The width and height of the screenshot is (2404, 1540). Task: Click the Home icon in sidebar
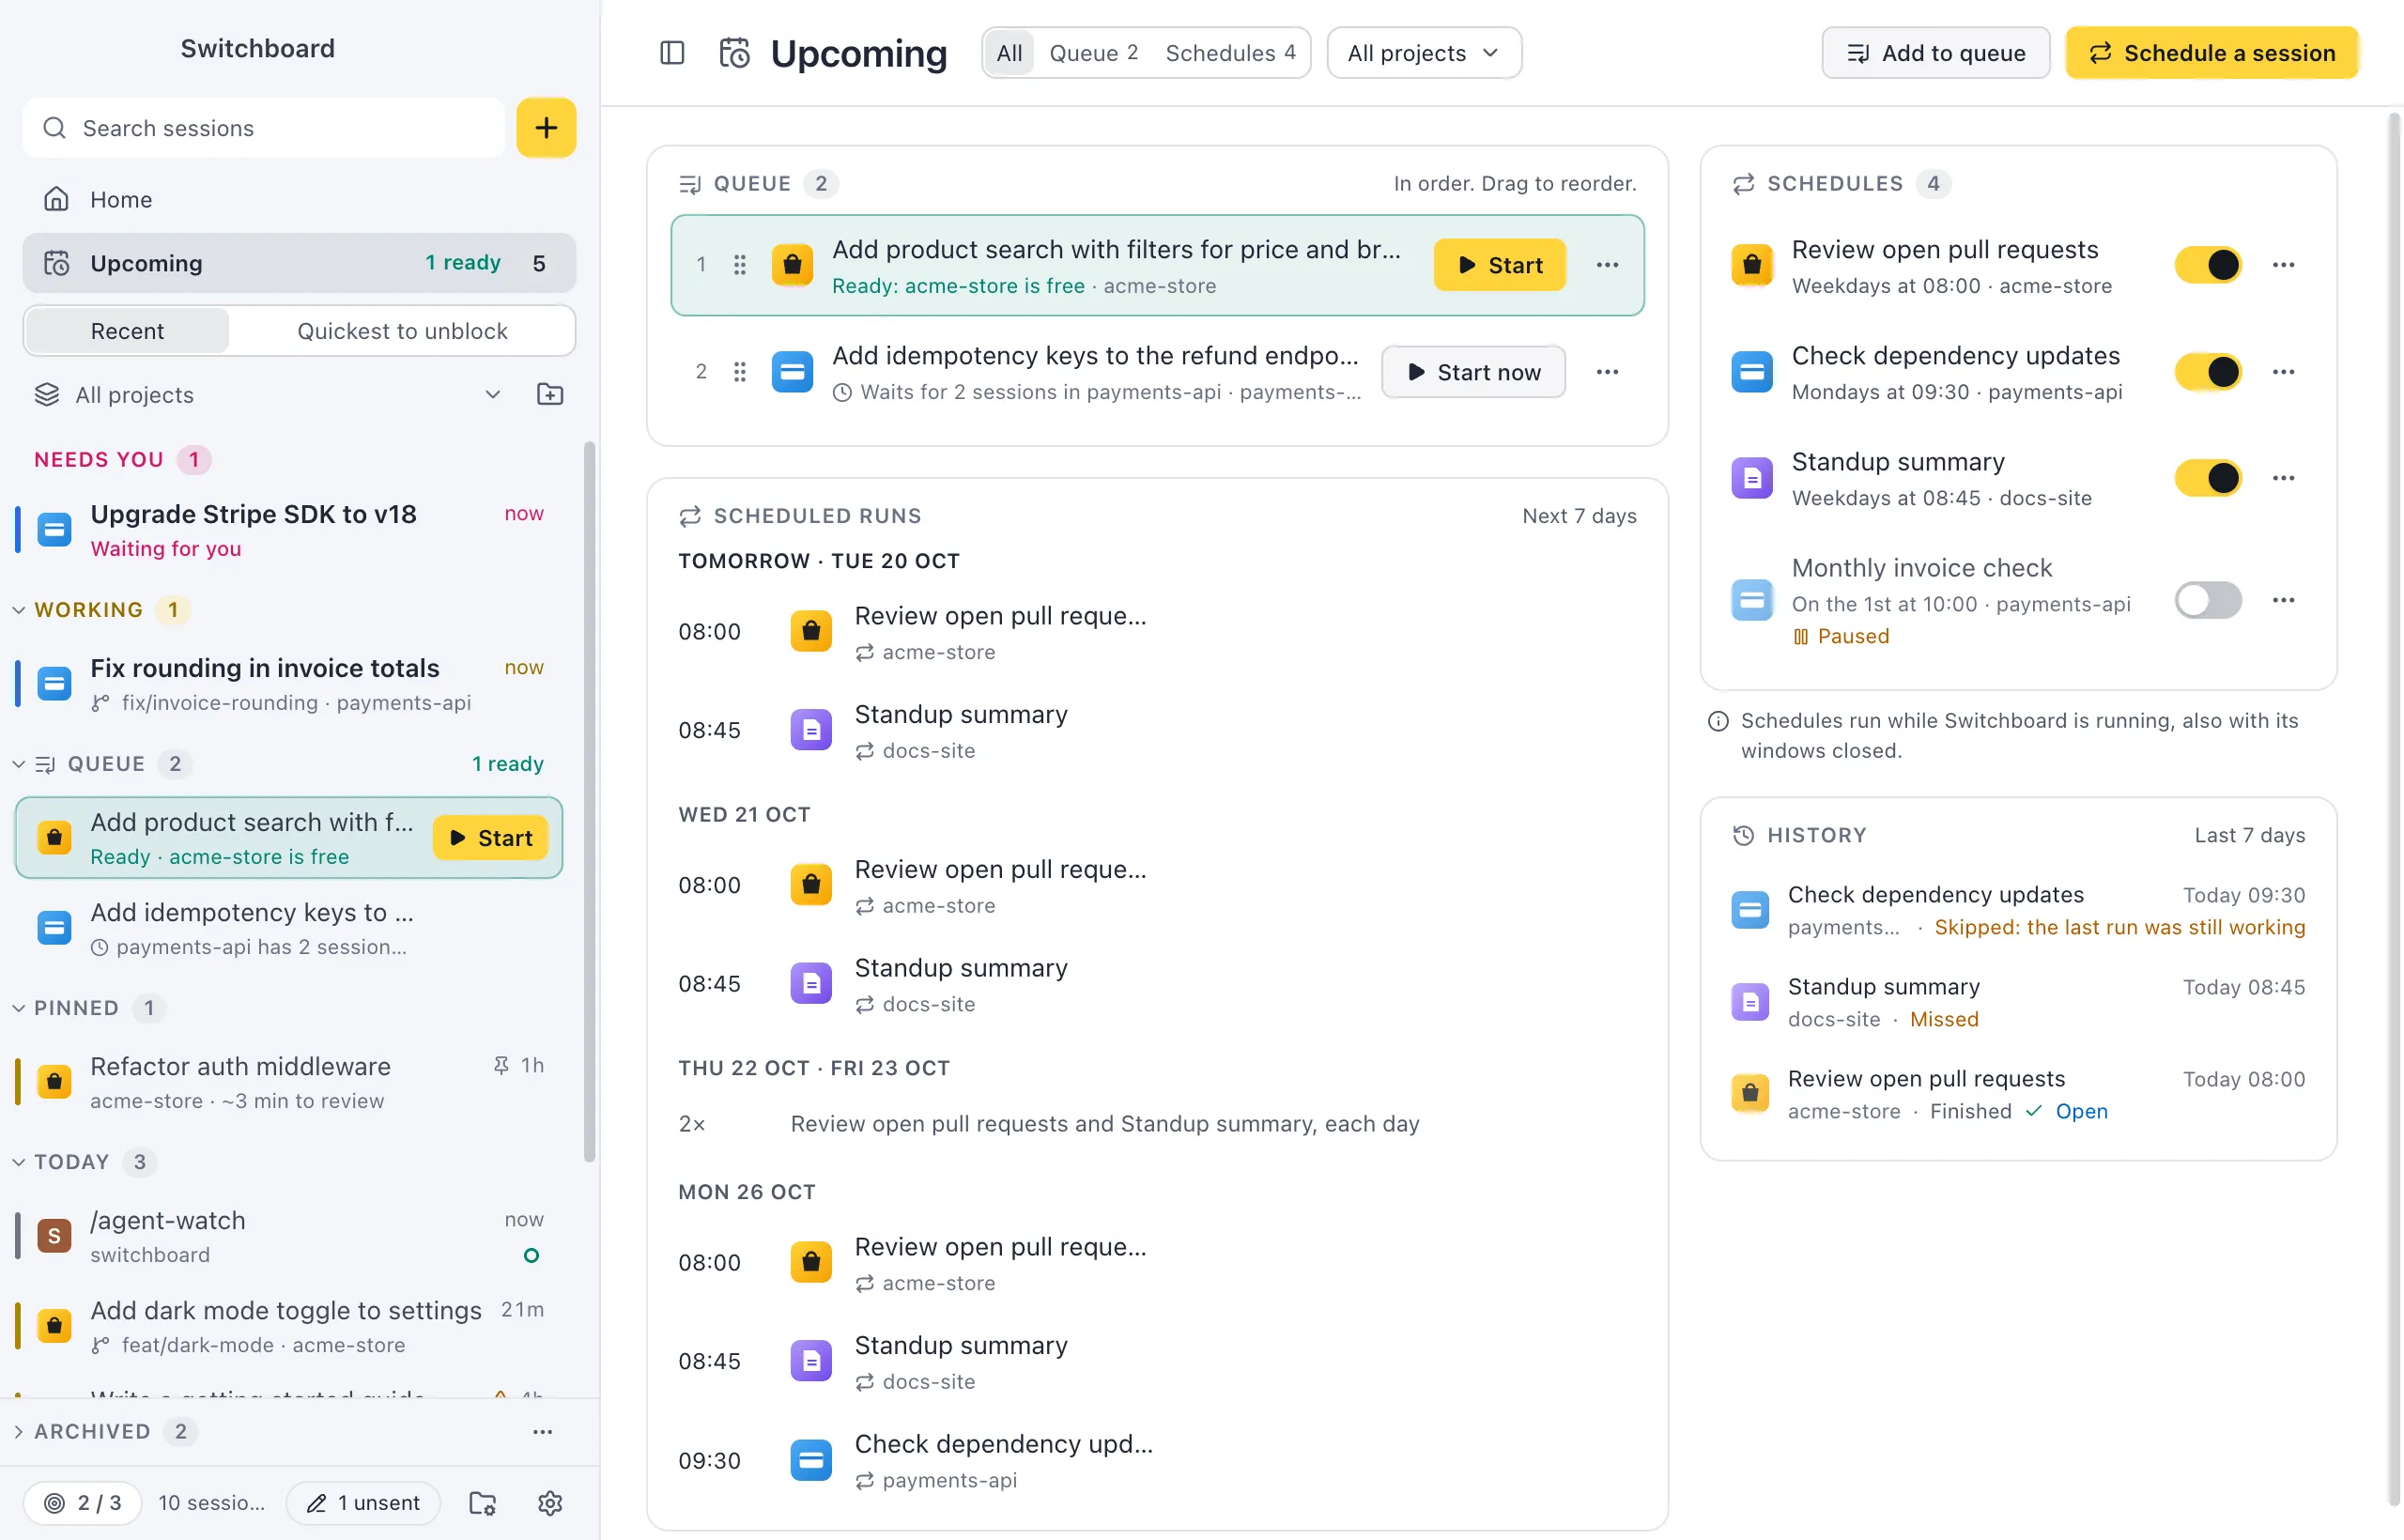click(x=56, y=199)
